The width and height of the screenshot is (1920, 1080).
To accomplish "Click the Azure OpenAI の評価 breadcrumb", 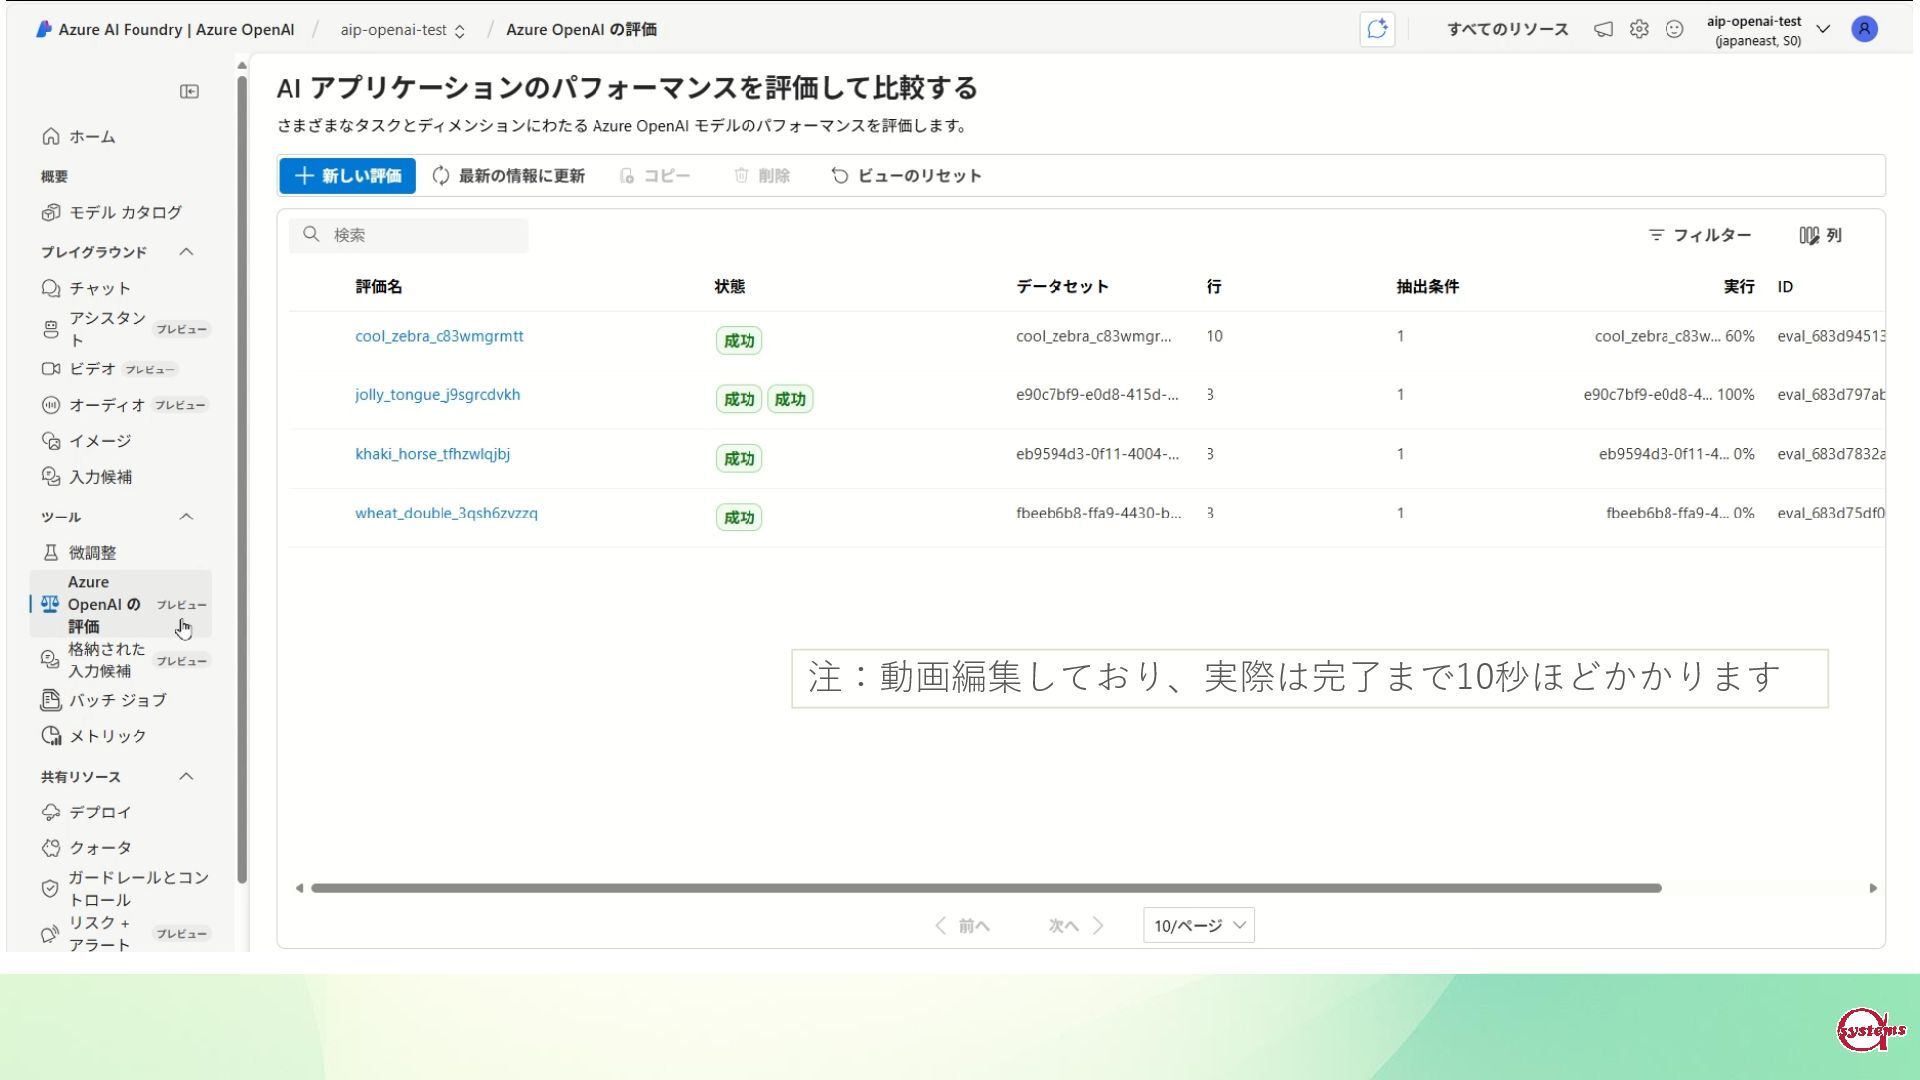I will pos(581,30).
